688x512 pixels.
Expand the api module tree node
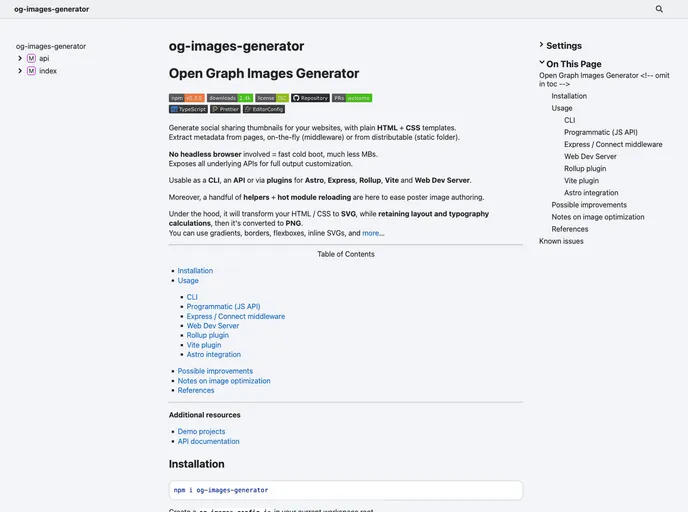pyautogui.click(x=20, y=58)
